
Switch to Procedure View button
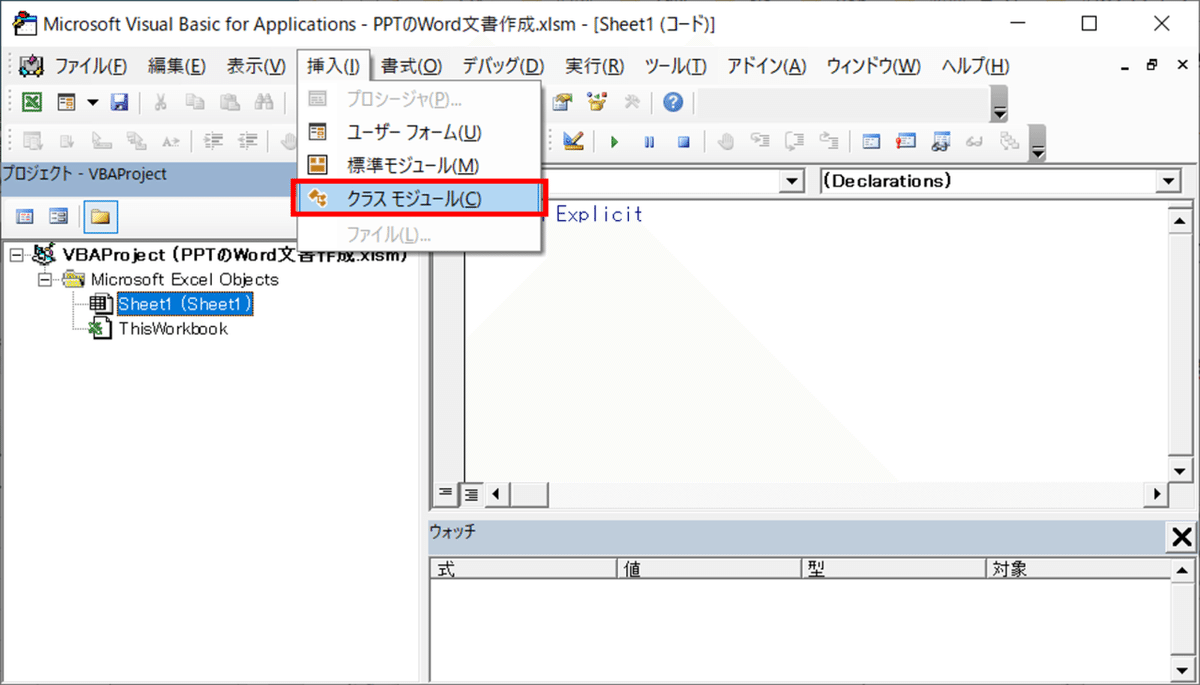(446, 493)
